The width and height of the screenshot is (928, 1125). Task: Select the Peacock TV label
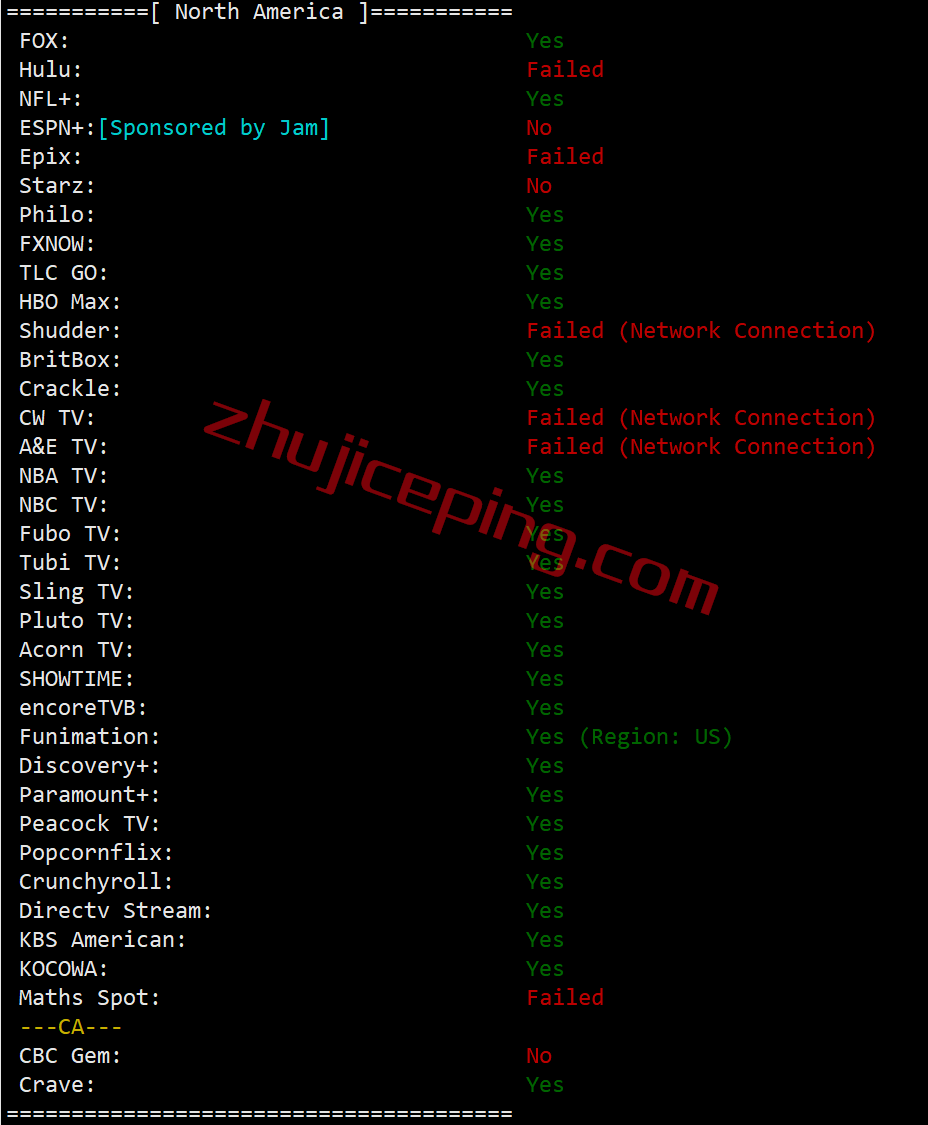[89, 824]
